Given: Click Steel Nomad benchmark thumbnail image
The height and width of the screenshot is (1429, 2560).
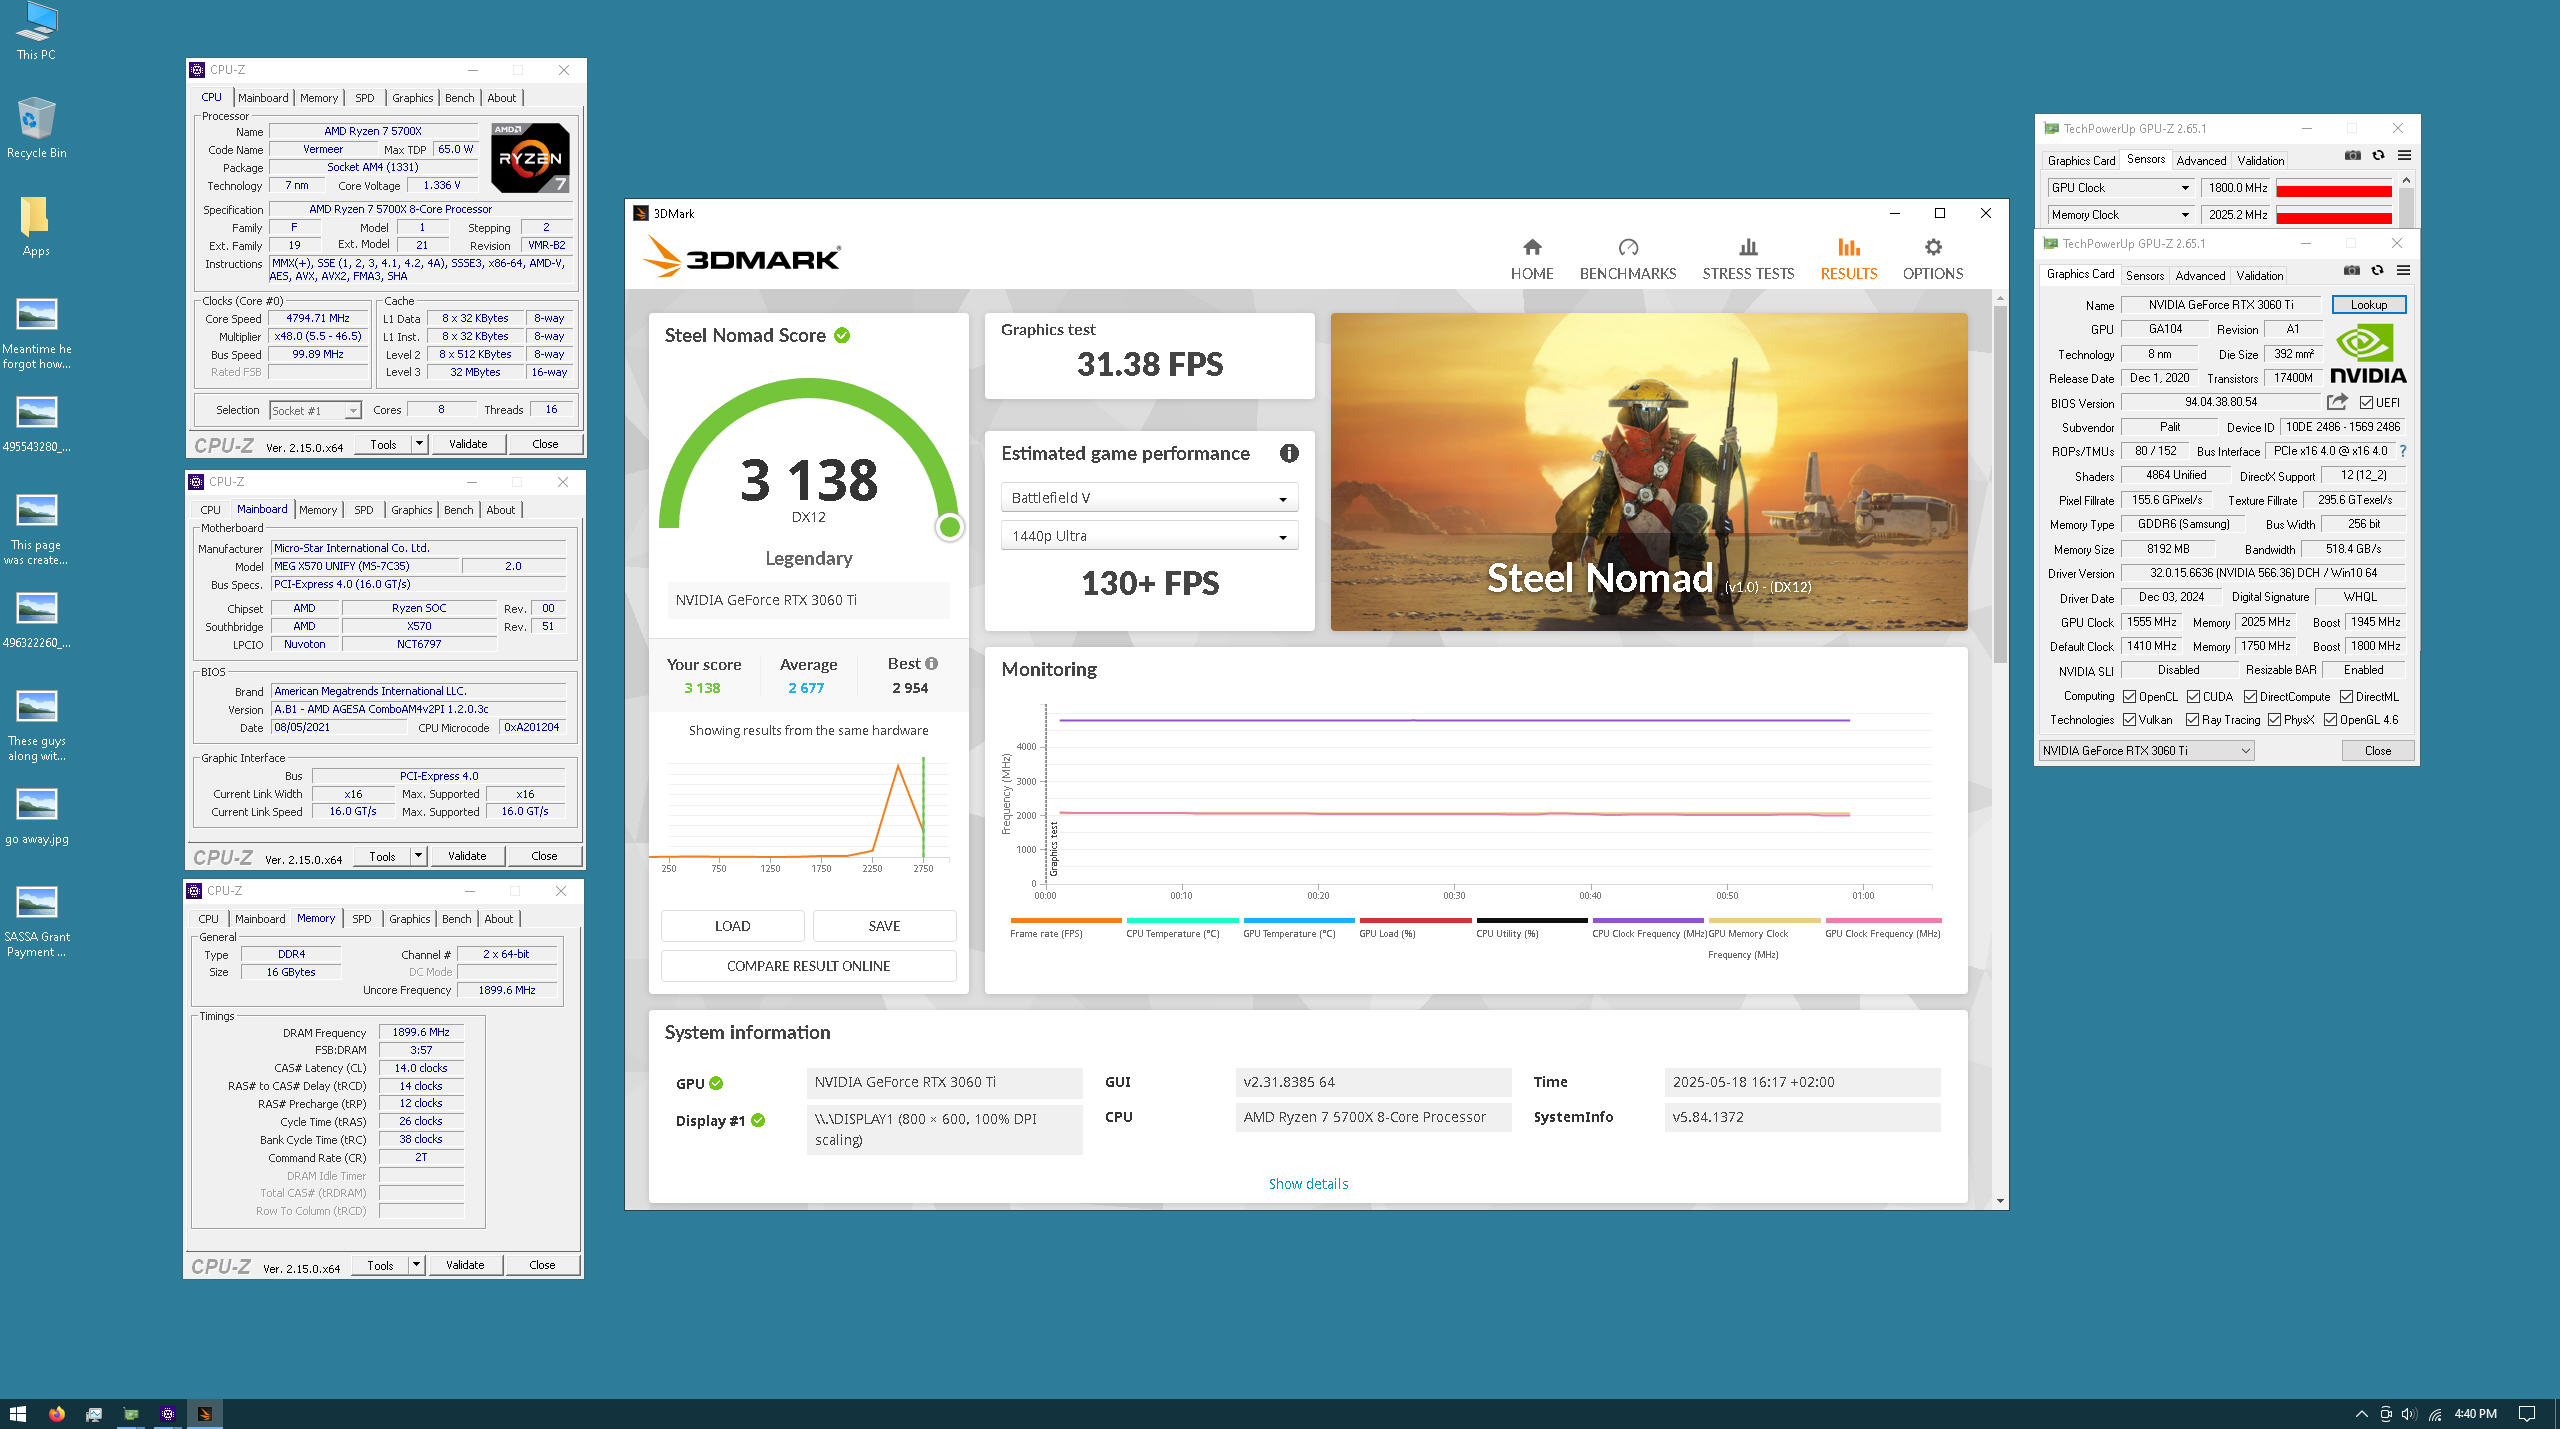Looking at the screenshot, I should [1648, 472].
